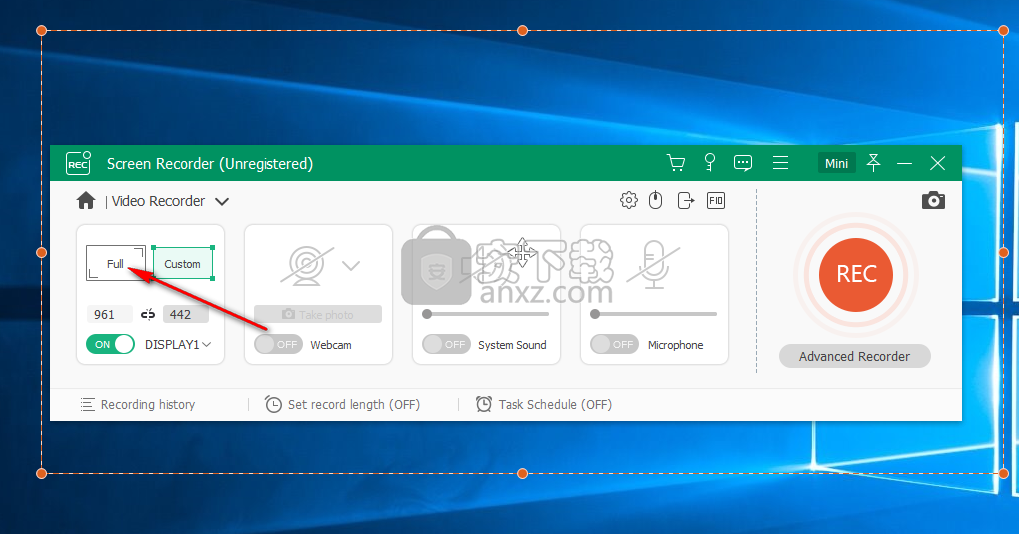Toggle the aspect ratio link icon

[x=148, y=314]
